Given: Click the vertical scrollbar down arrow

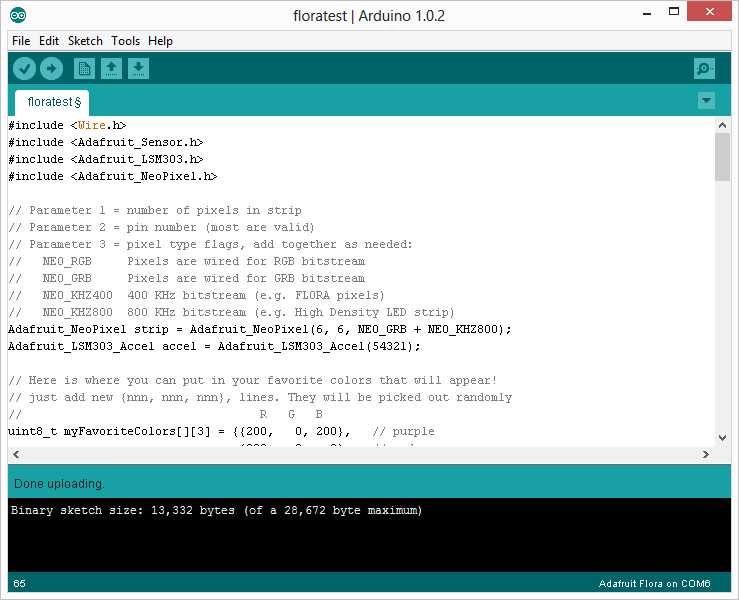Looking at the screenshot, I should pos(722,437).
